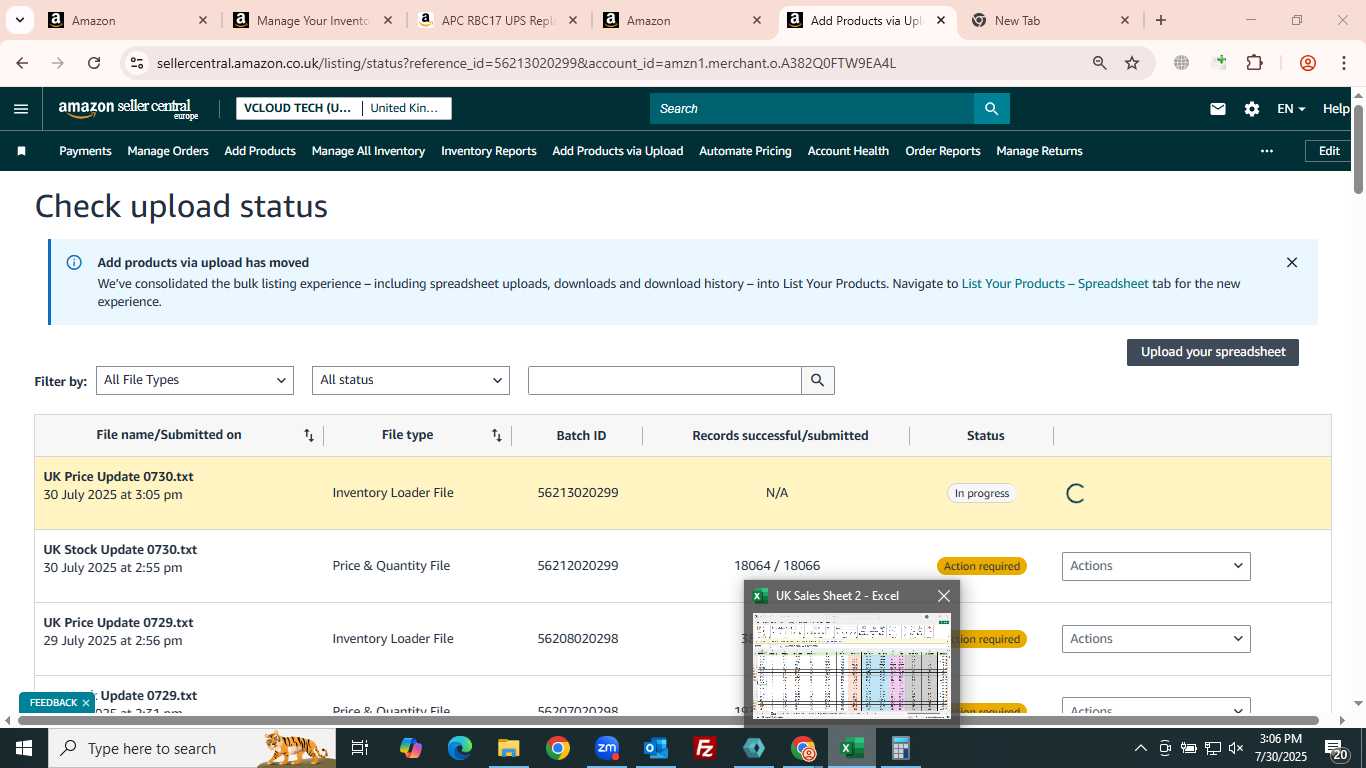1366x768 pixels.
Task: Click the Action required badge for batch 56212020299
Action: (982, 566)
